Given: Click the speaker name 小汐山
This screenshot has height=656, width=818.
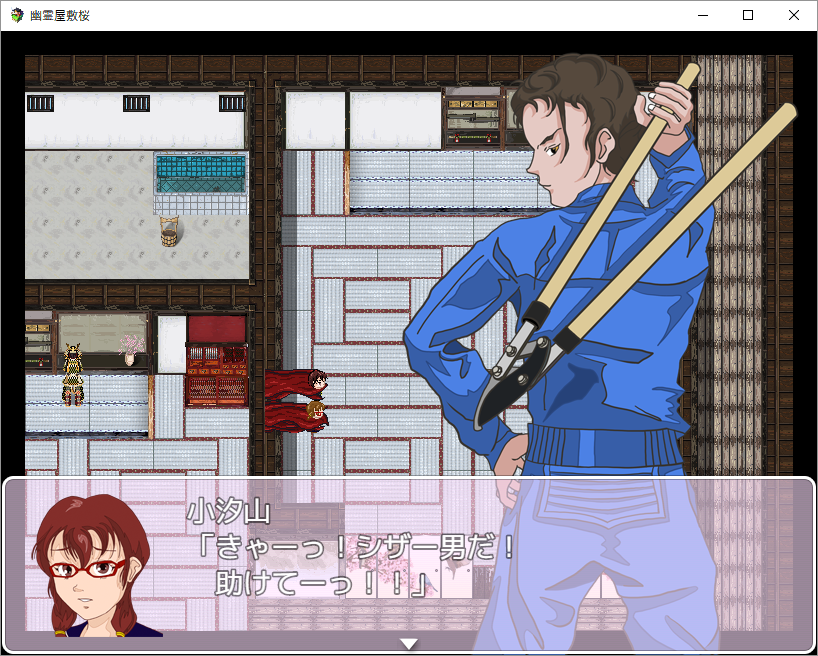Looking at the screenshot, I should [228, 511].
